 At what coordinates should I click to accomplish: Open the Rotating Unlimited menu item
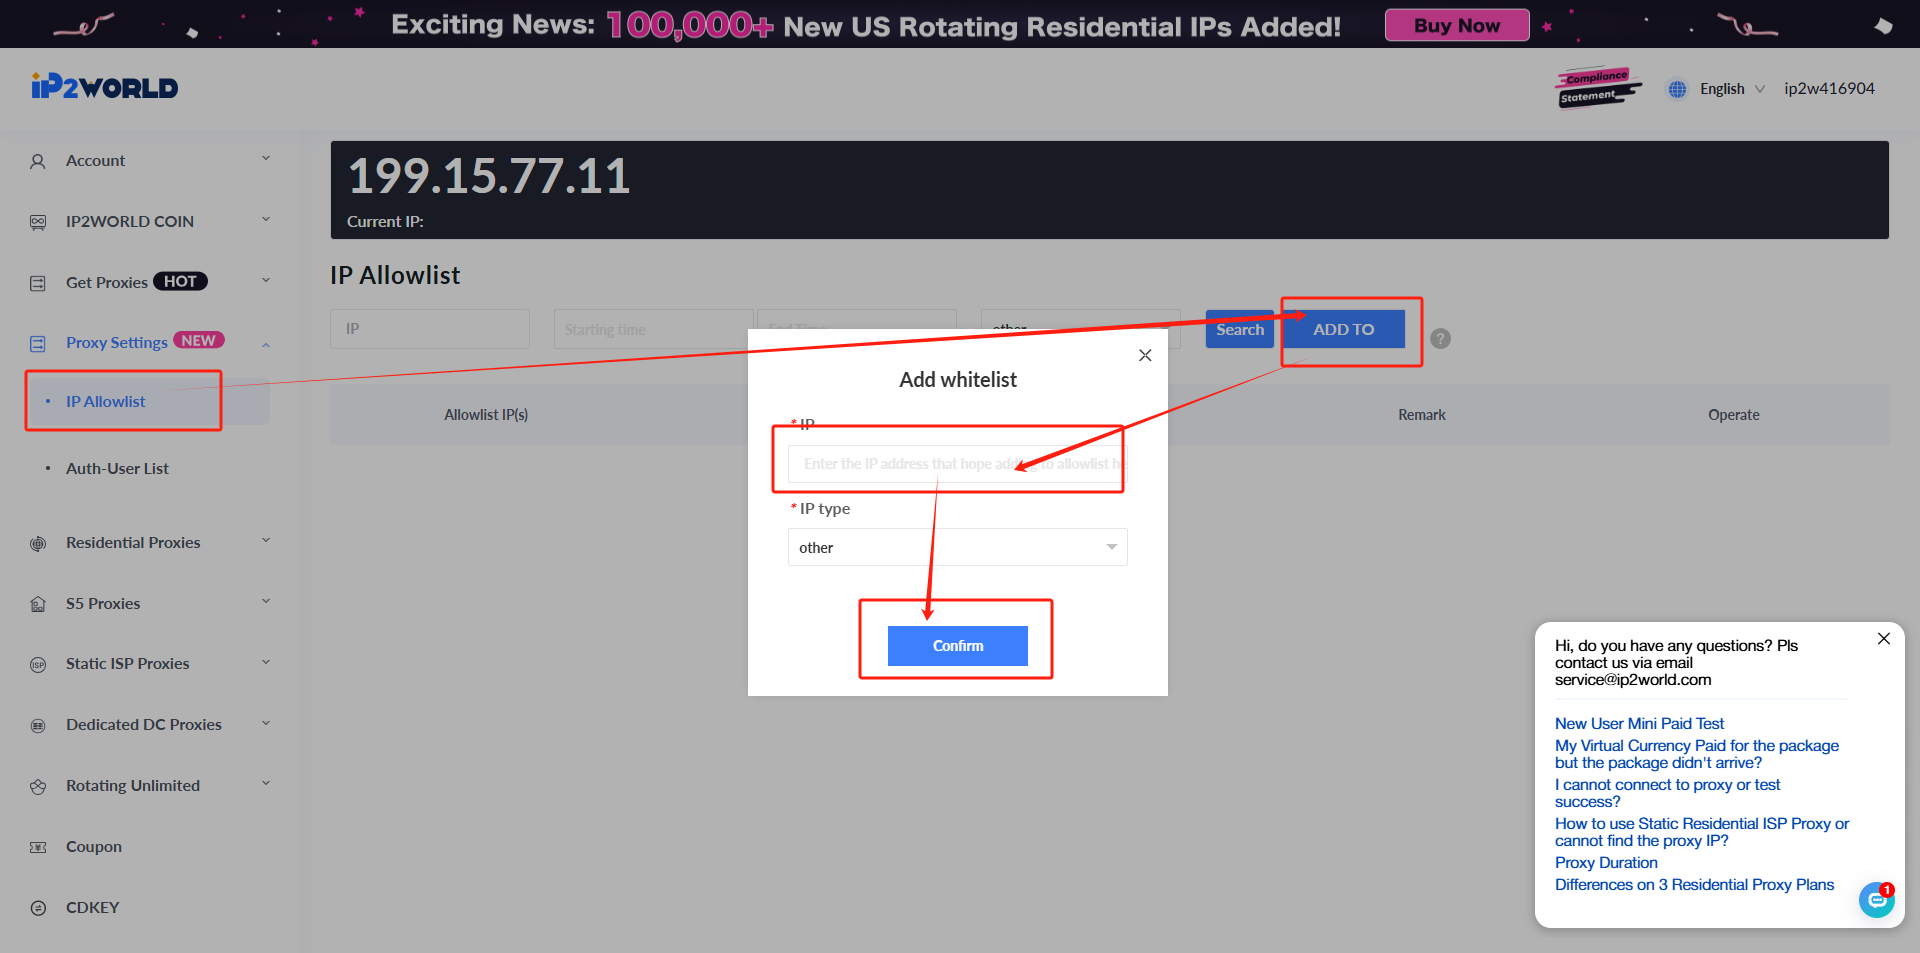pos(133,786)
